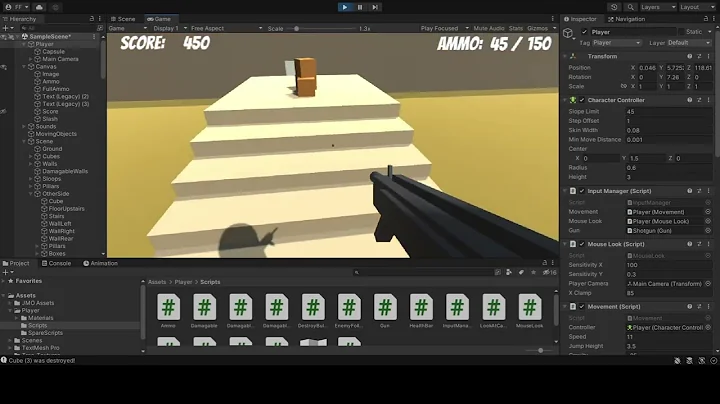This screenshot has height=404, width=720.
Task: Open the Layout dropdown
Action: tap(697, 7)
